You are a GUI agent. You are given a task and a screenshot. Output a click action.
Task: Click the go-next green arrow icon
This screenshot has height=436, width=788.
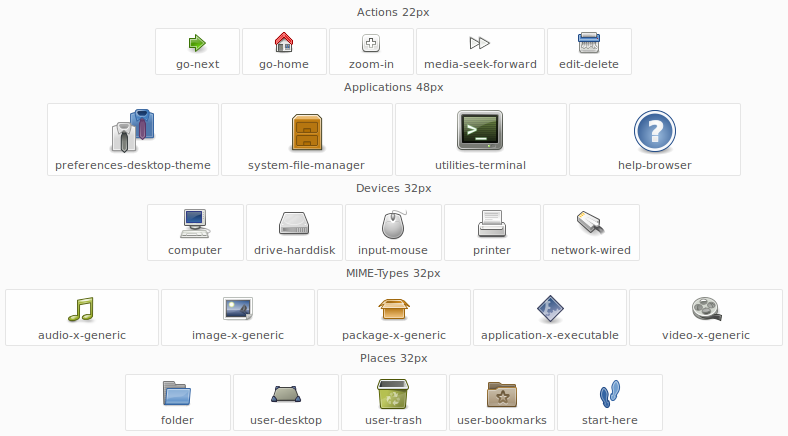click(x=198, y=43)
